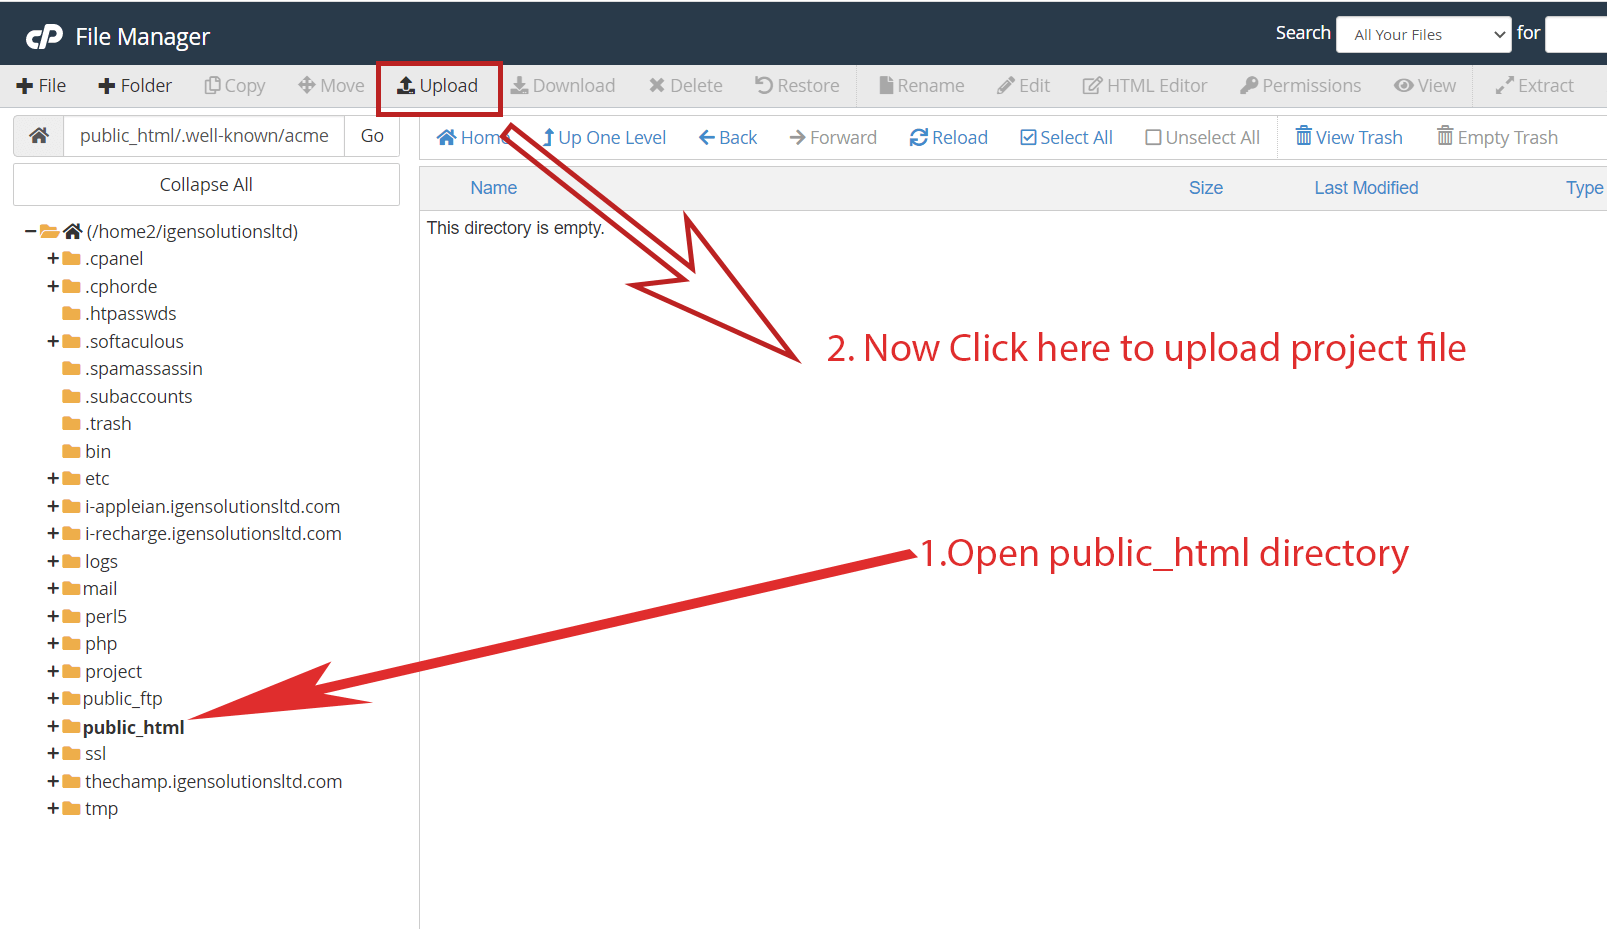This screenshot has width=1607, height=929.
Task: Click the Upload toolbar button
Action: (438, 86)
